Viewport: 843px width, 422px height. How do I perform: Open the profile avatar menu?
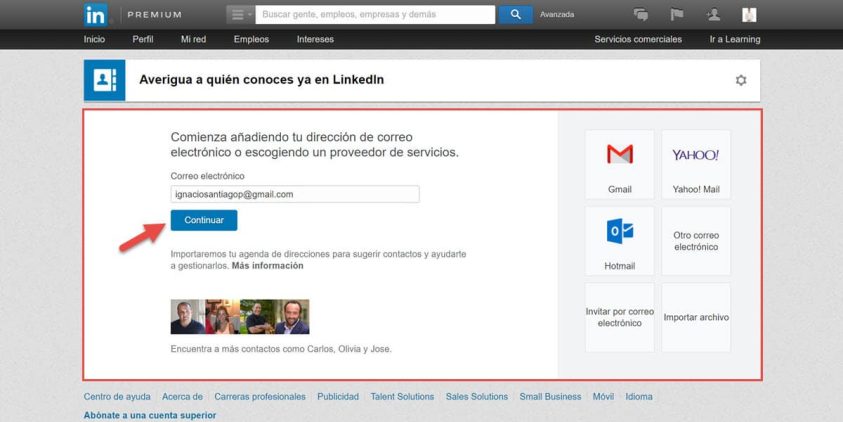[749, 15]
